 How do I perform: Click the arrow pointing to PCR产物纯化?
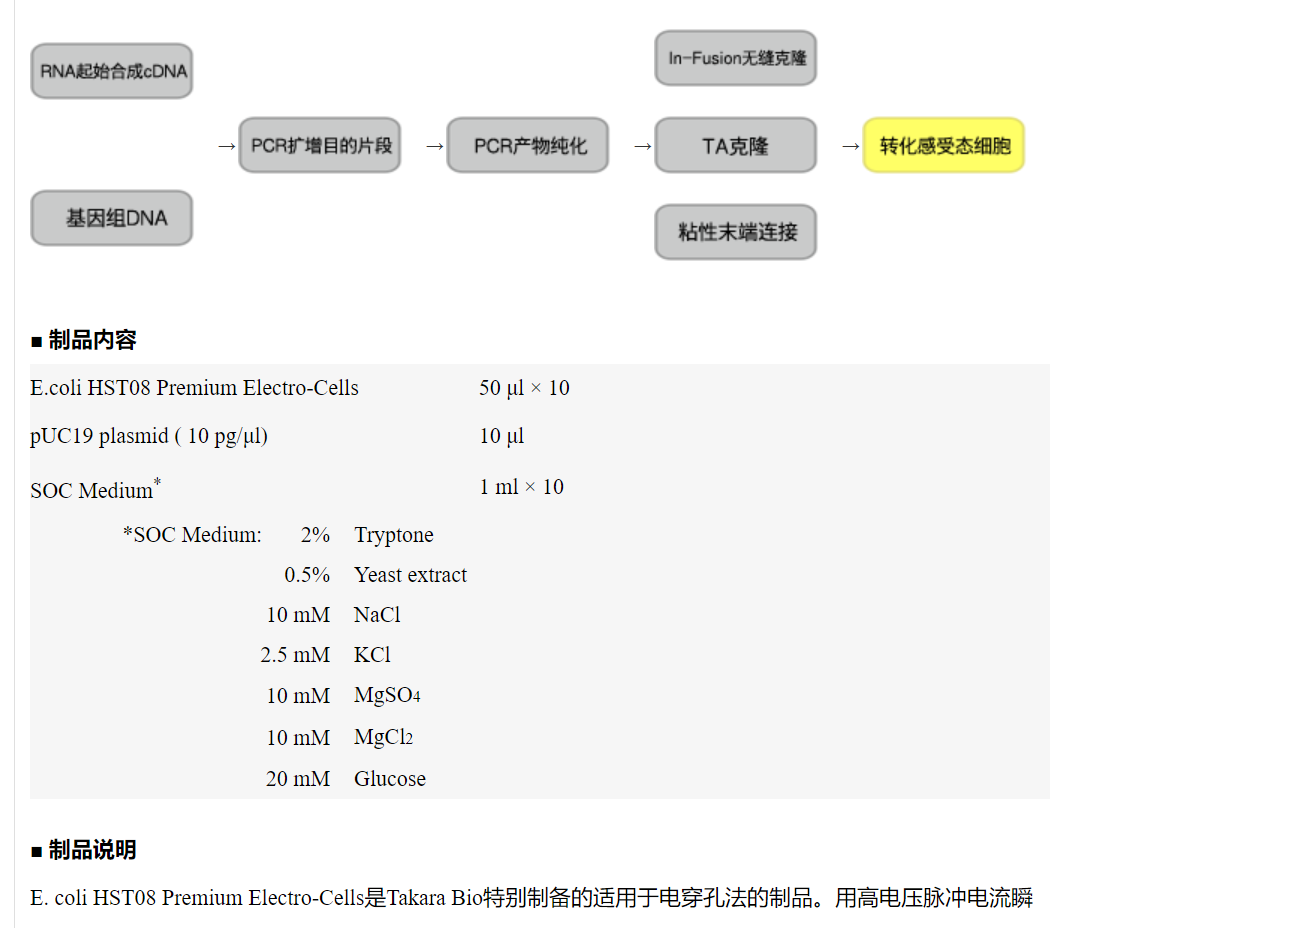tap(434, 146)
